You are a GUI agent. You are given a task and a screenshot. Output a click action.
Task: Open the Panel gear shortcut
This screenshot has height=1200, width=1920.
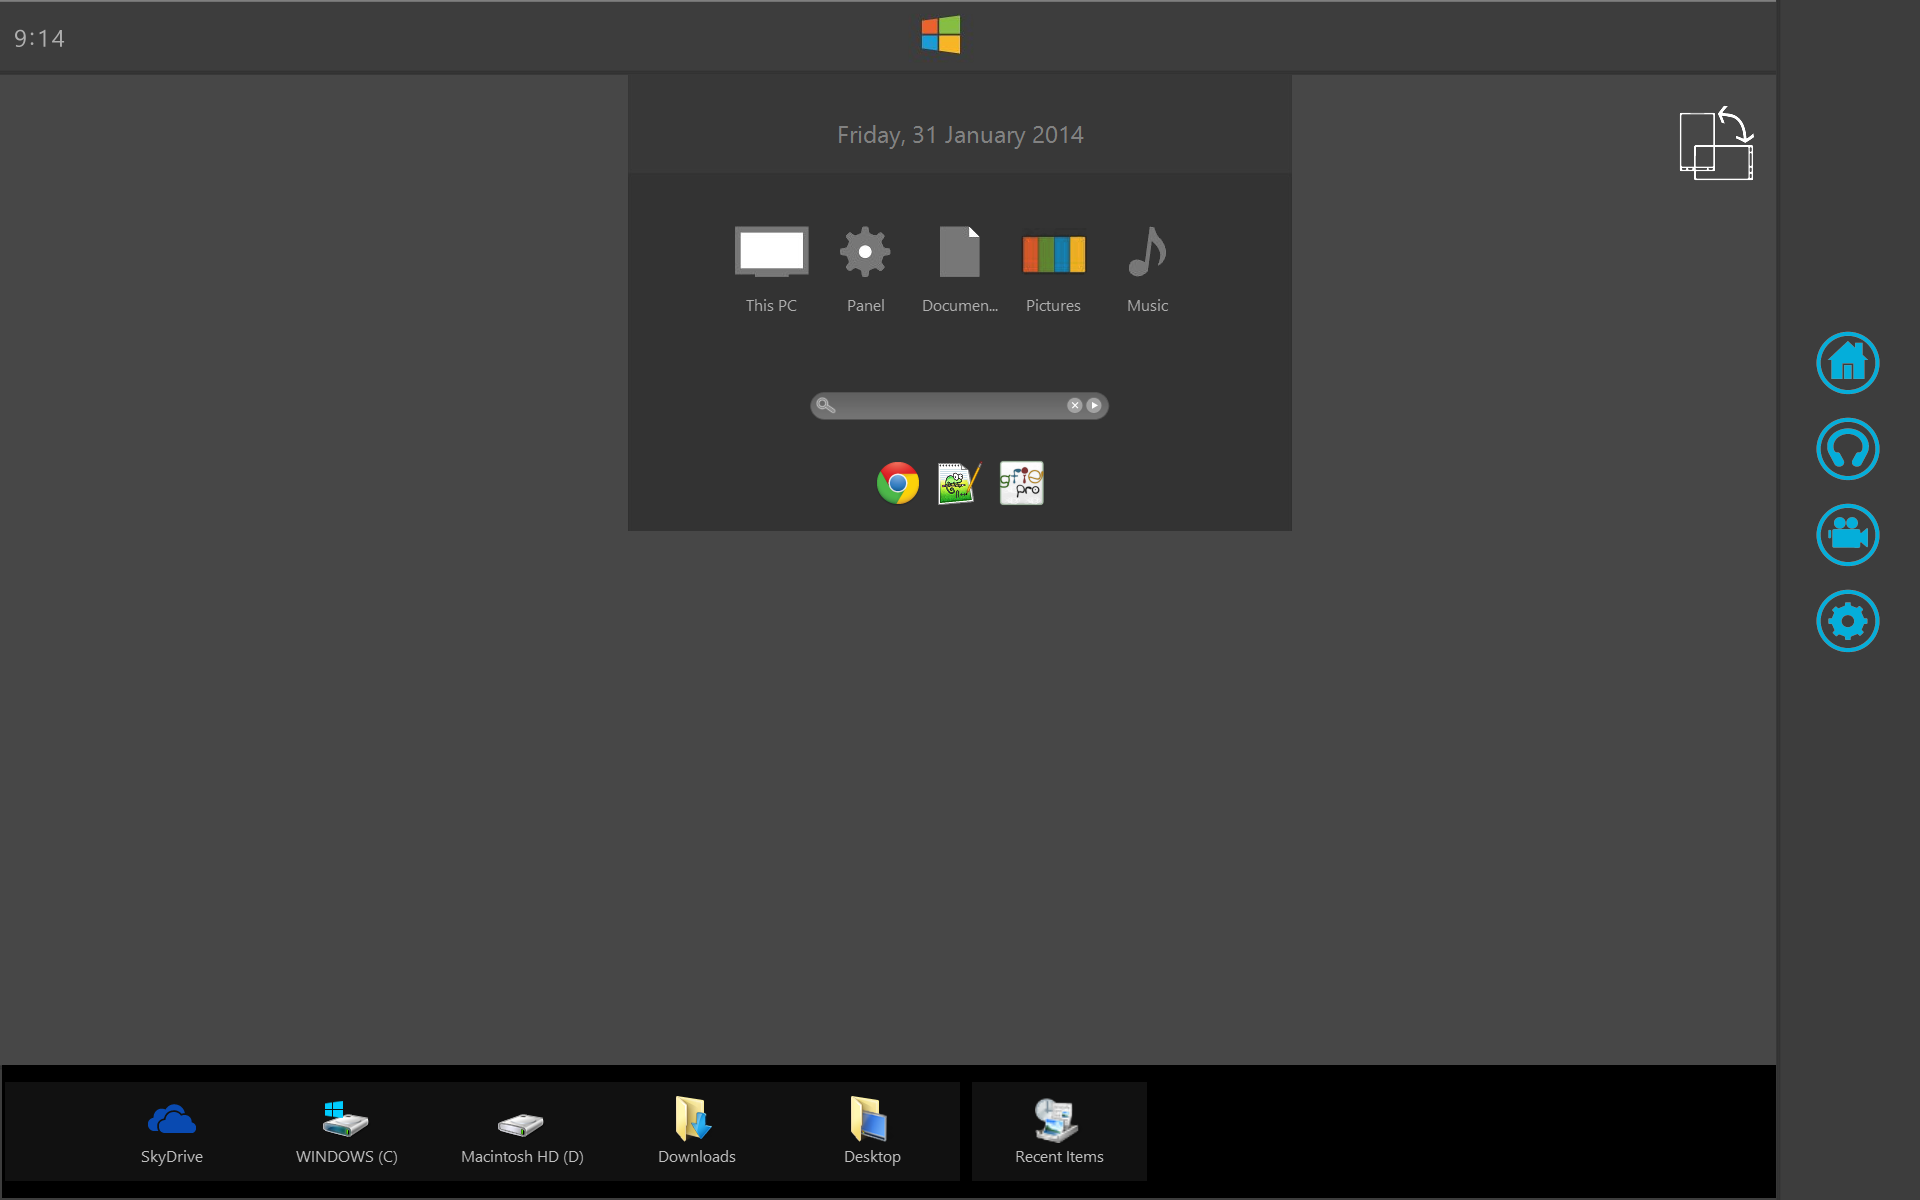pyautogui.click(x=865, y=253)
